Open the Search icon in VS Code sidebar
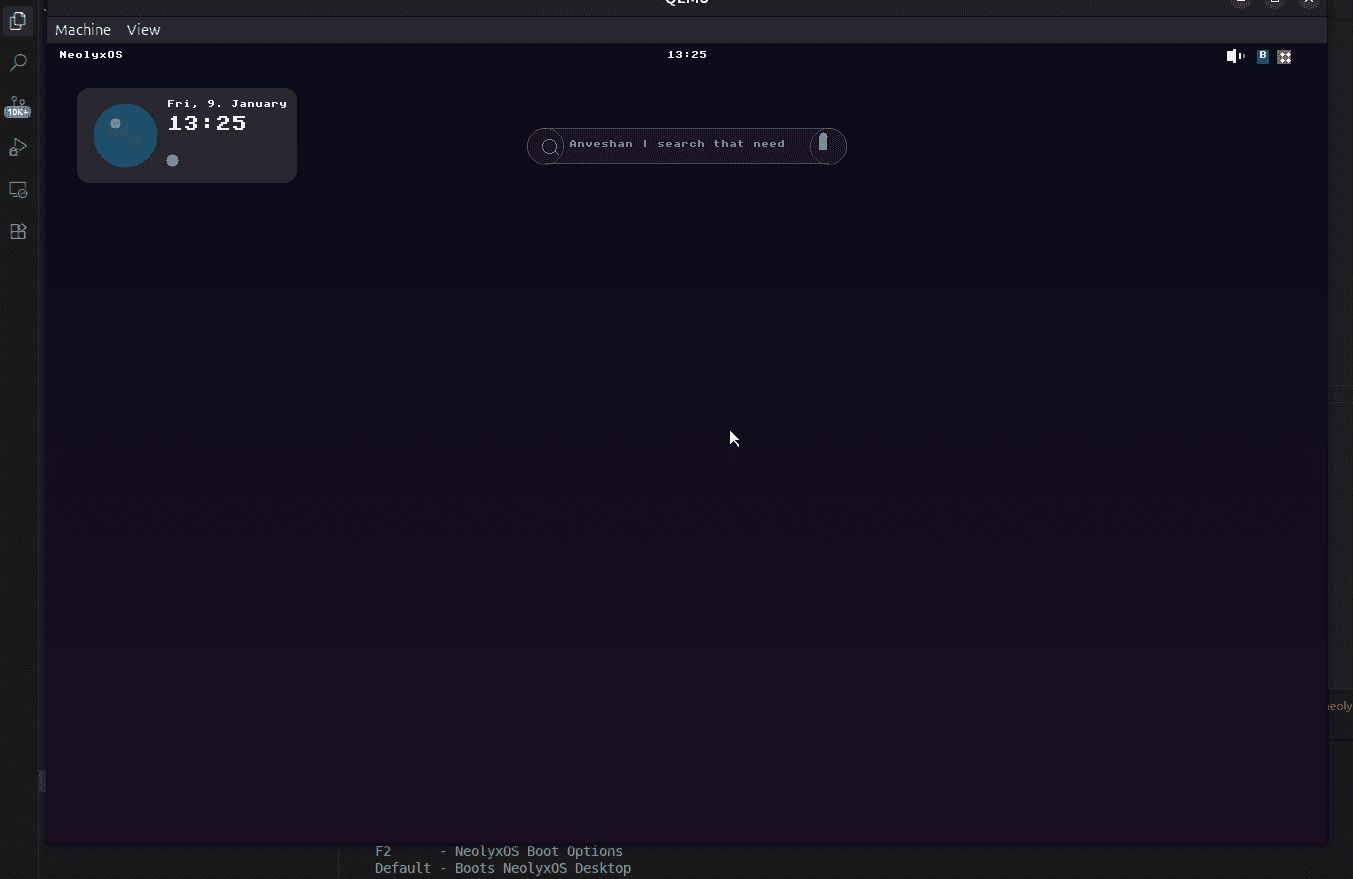Screen dimensions: 1353x879 click(18, 63)
